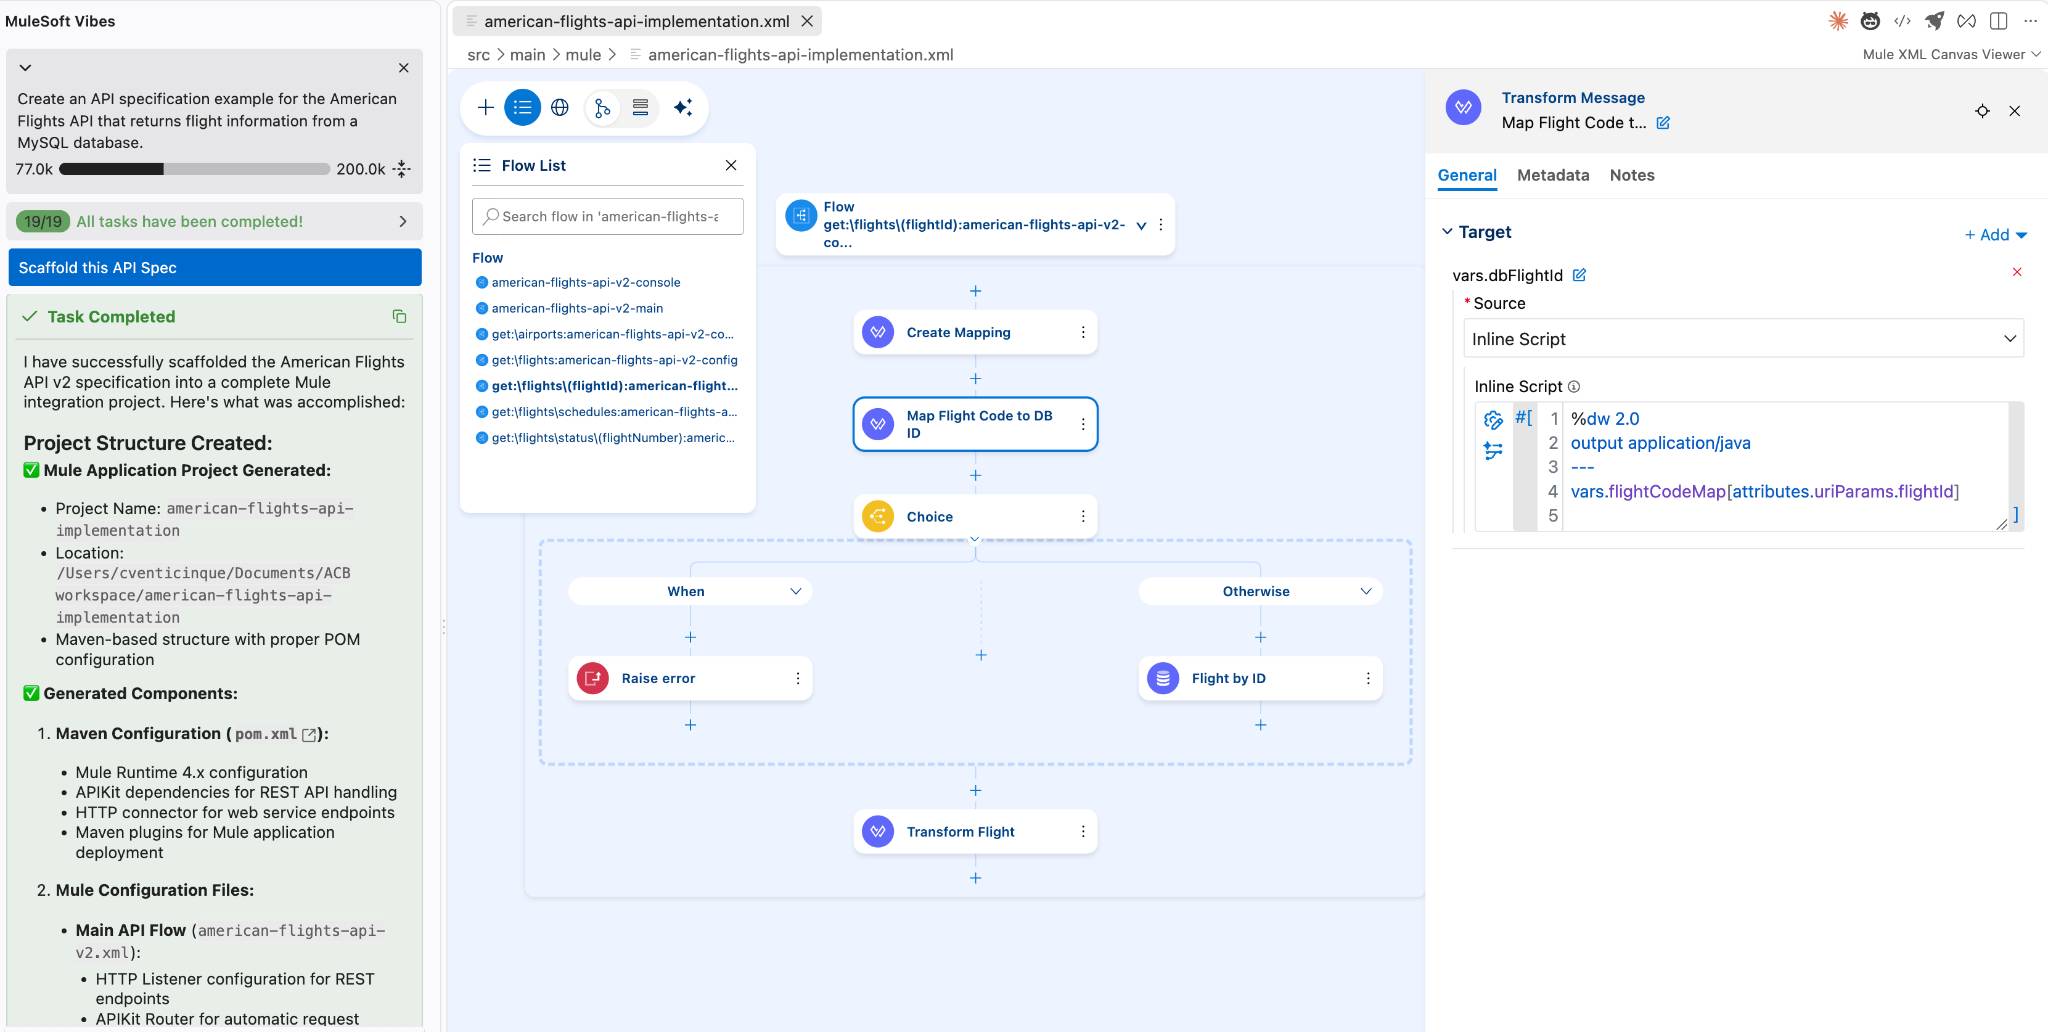Collapse the Target section
Viewport: 2048px width, 1032px height.
(x=1446, y=231)
